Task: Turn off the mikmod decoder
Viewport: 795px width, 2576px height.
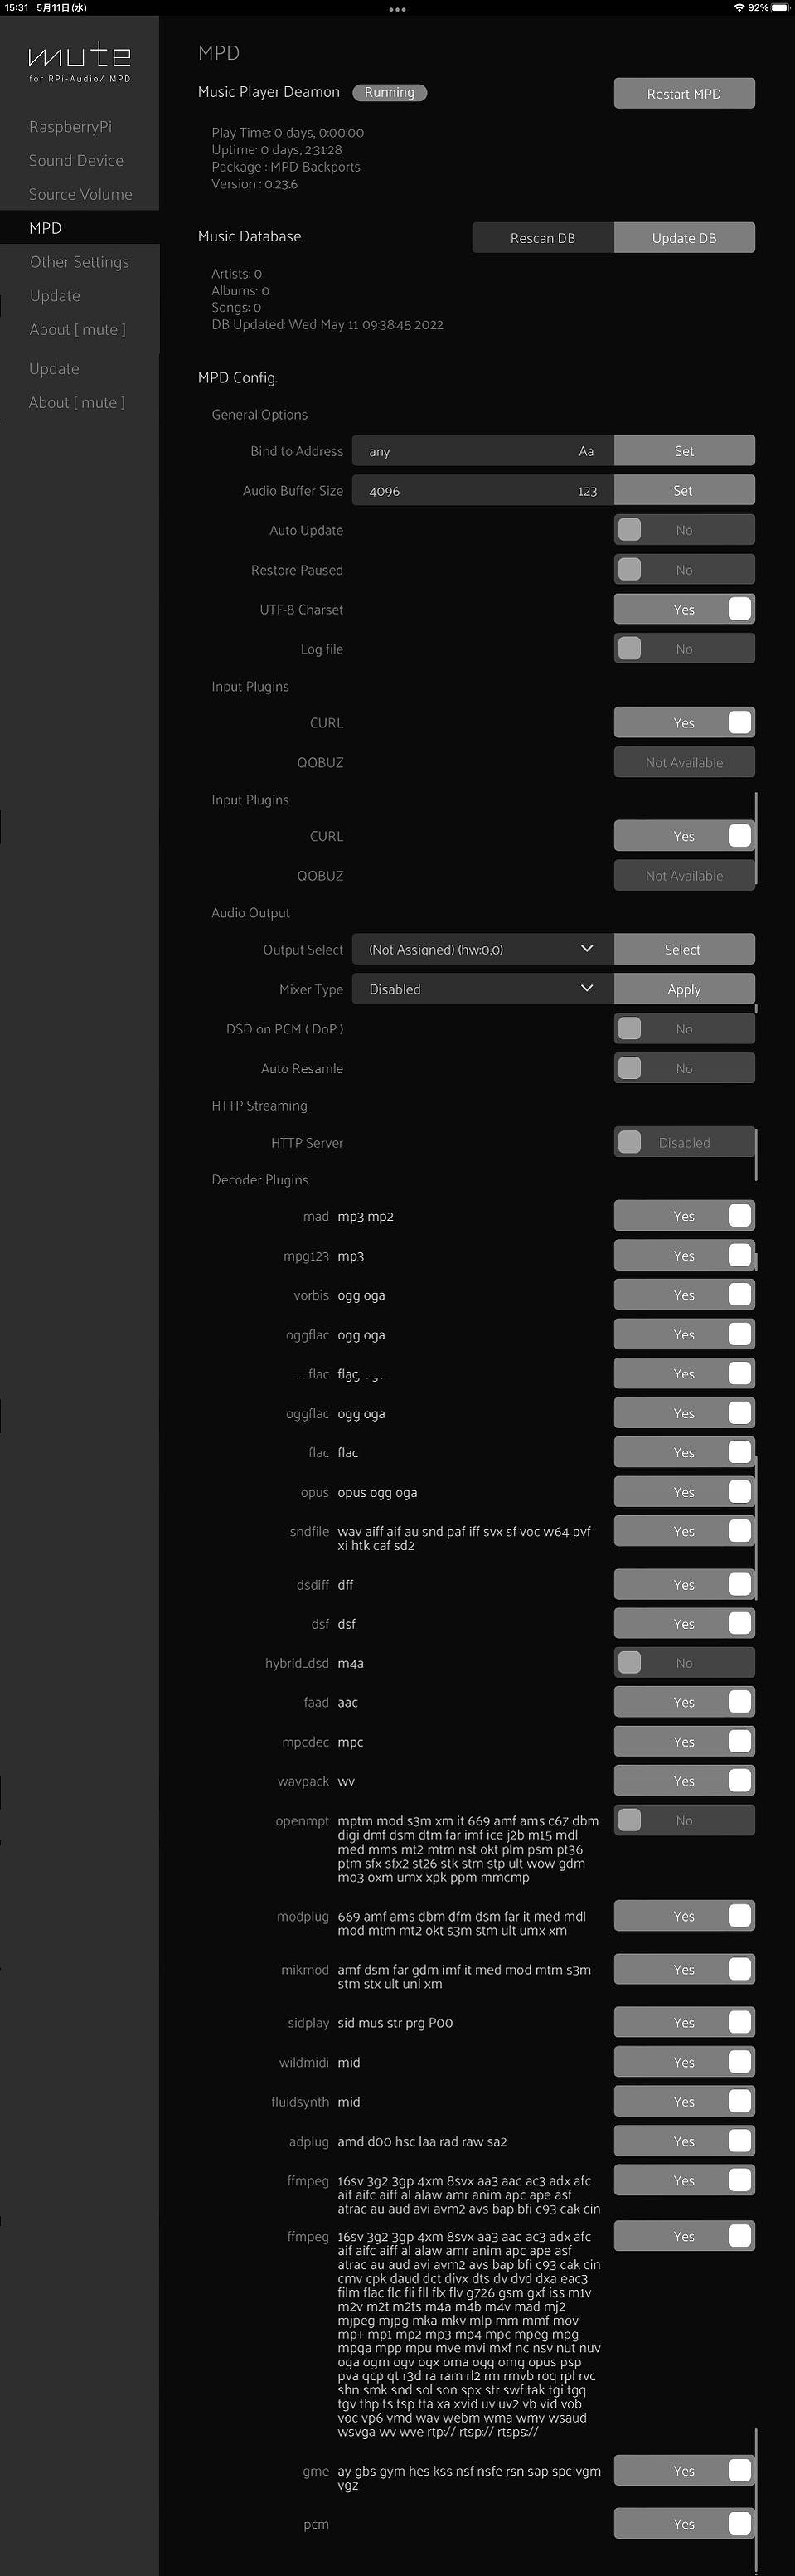Action: [684, 1969]
